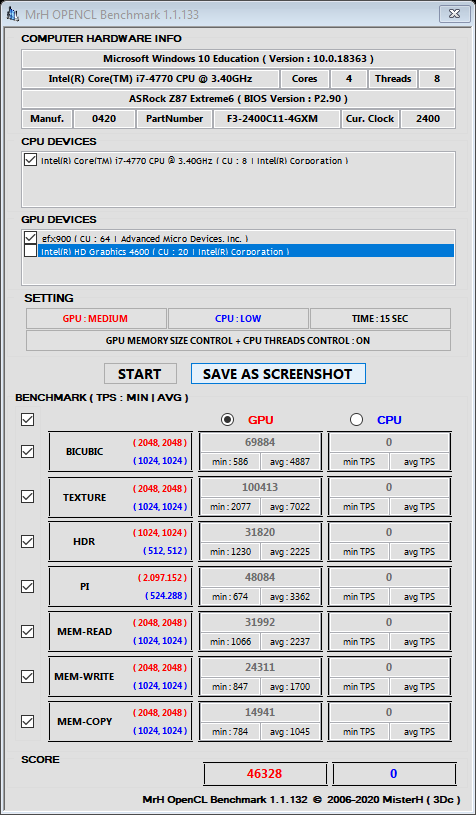Click the MEM-WRITE GPU score 24311
This screenshot has width=476, height=815.
[260, 667]
